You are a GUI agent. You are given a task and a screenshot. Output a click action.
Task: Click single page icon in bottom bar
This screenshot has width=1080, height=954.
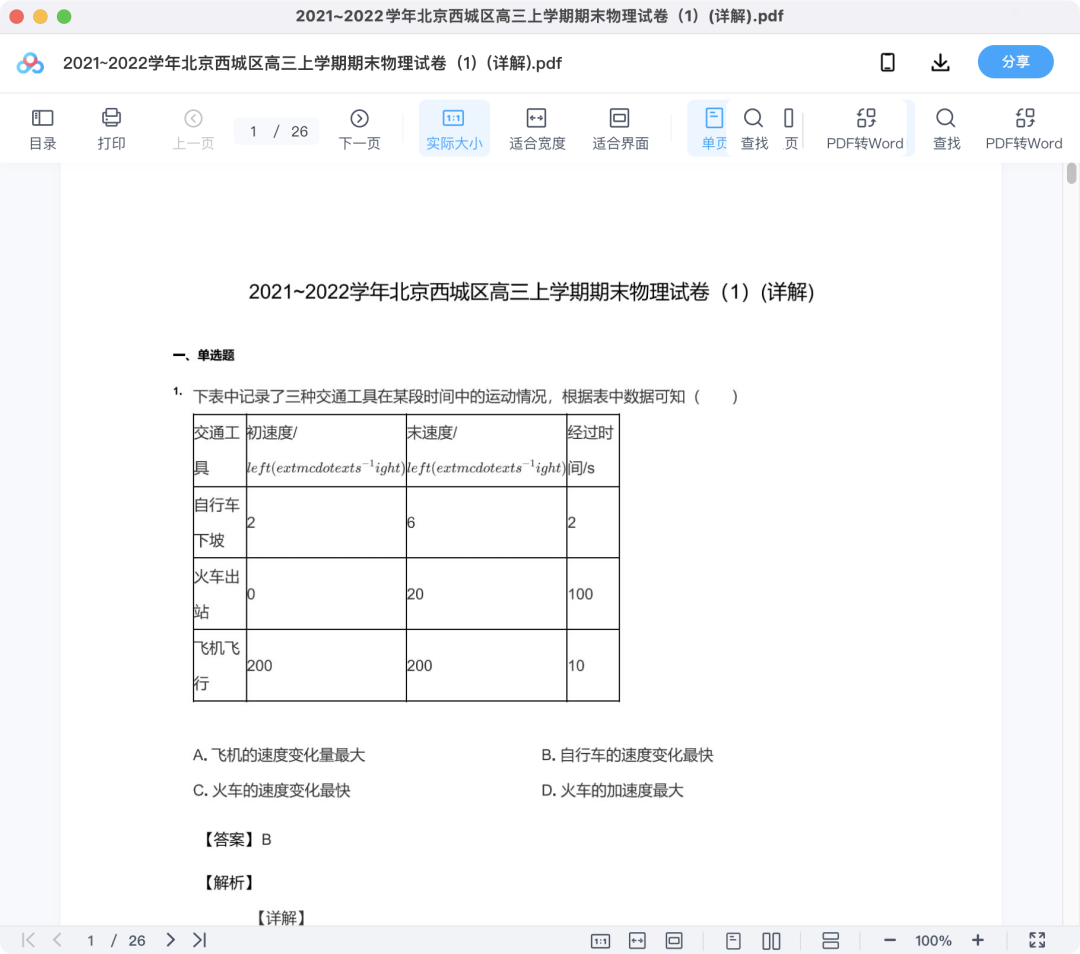(734, 940)
